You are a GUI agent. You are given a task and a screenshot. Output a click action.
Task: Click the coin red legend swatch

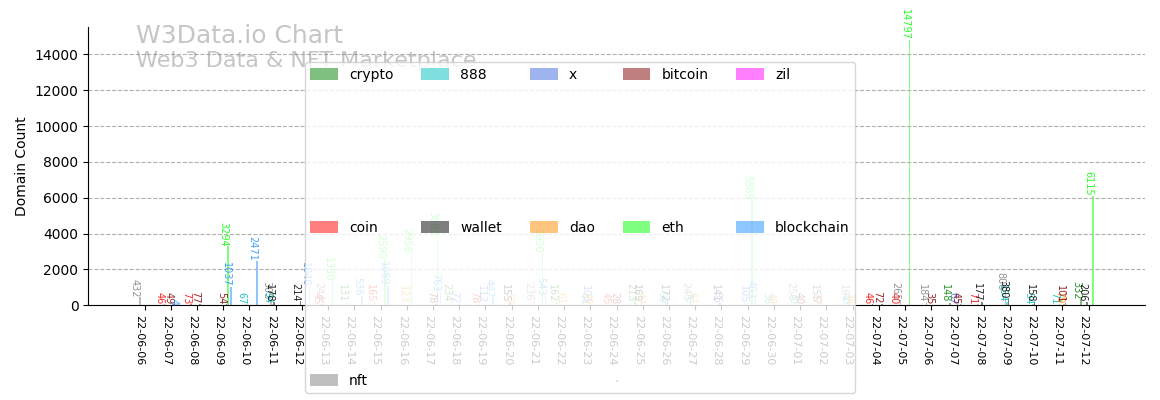(x=324, y=227)
